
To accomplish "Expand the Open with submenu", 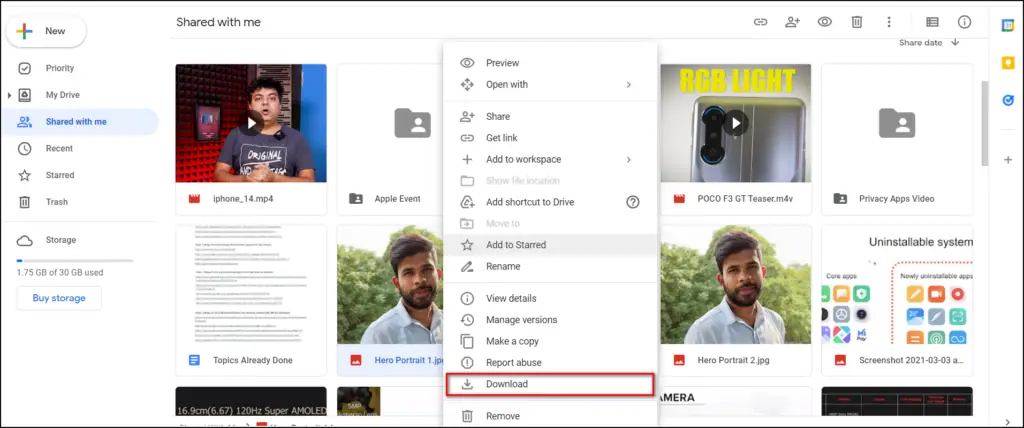I will click(x=550, y=84).
